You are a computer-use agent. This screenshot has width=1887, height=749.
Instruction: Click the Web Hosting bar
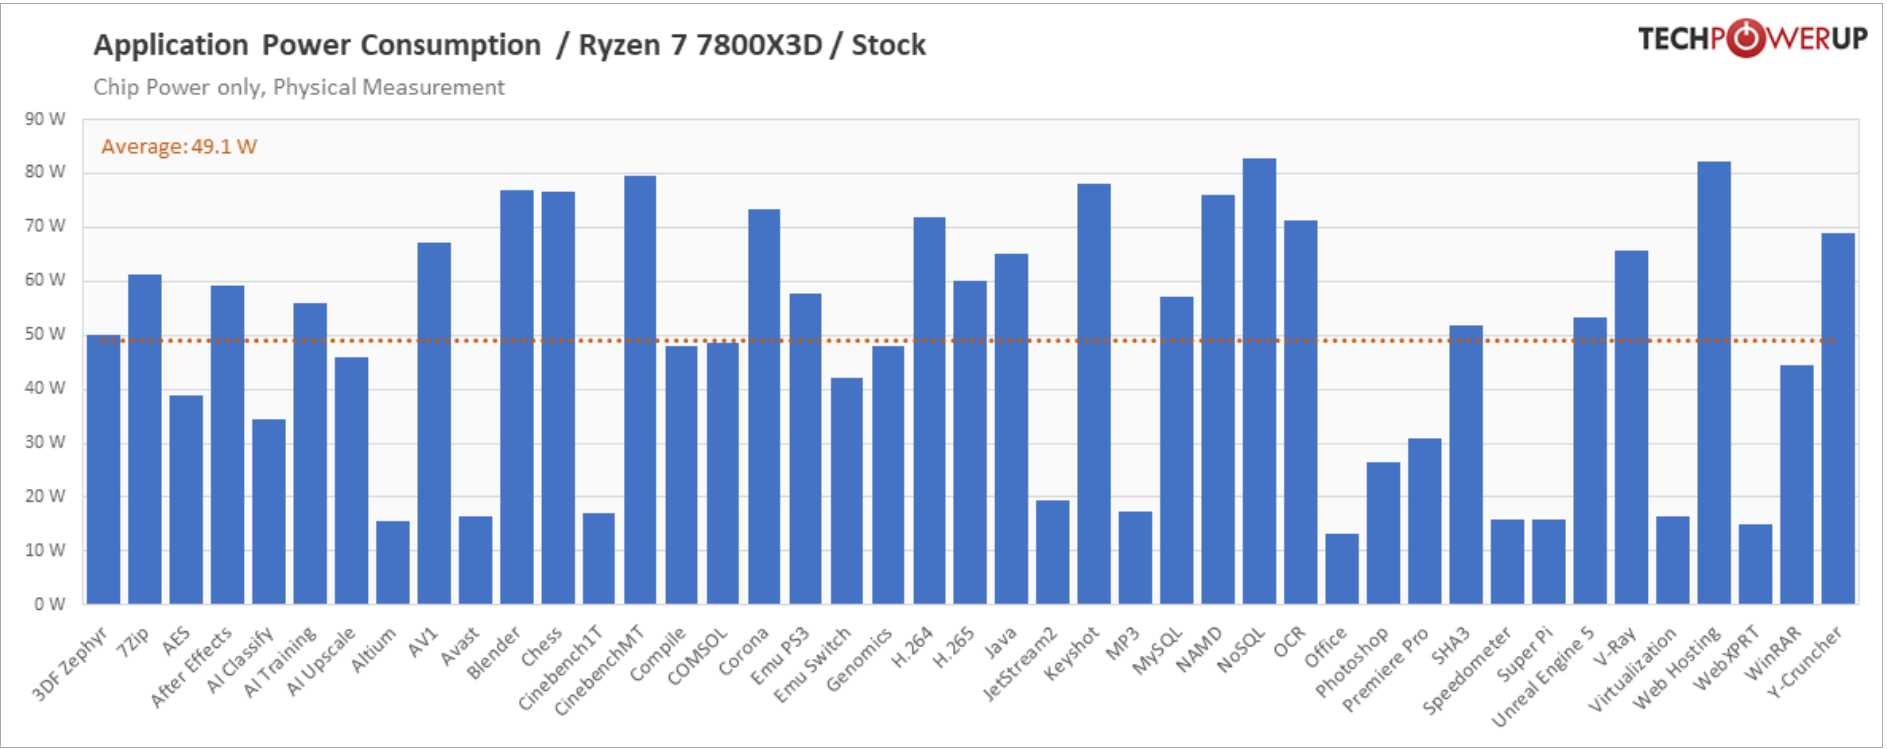point(1714,383)
